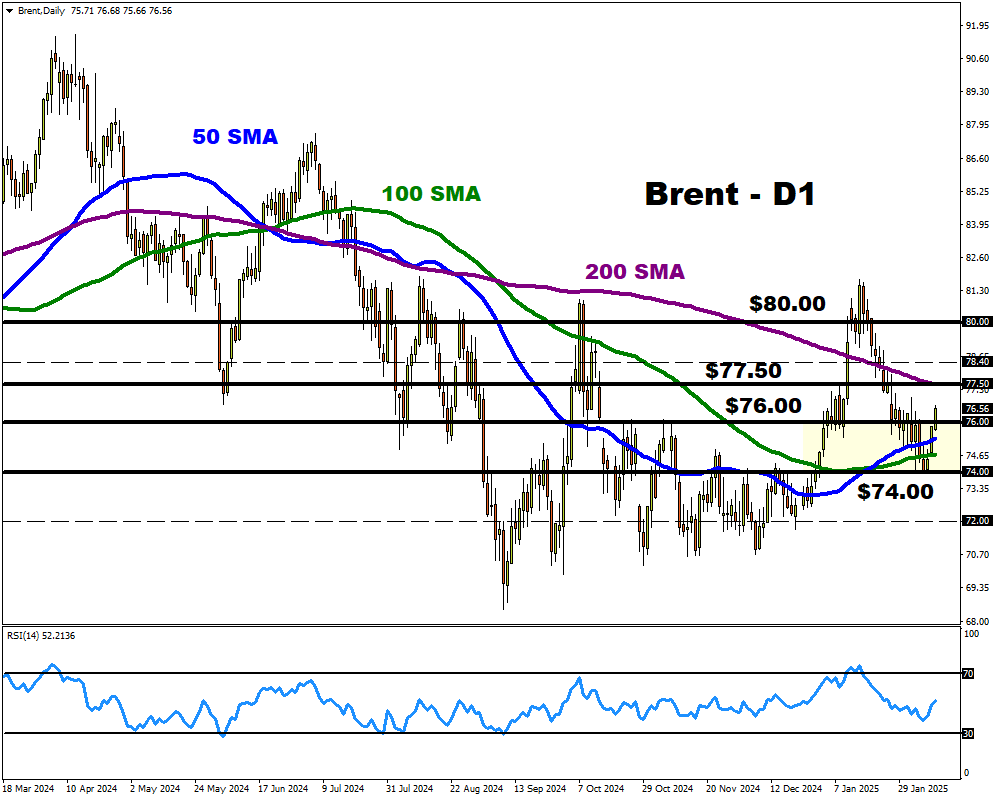
Task: Select the $76.00 level annotation
Action: [x=763, y=405]
